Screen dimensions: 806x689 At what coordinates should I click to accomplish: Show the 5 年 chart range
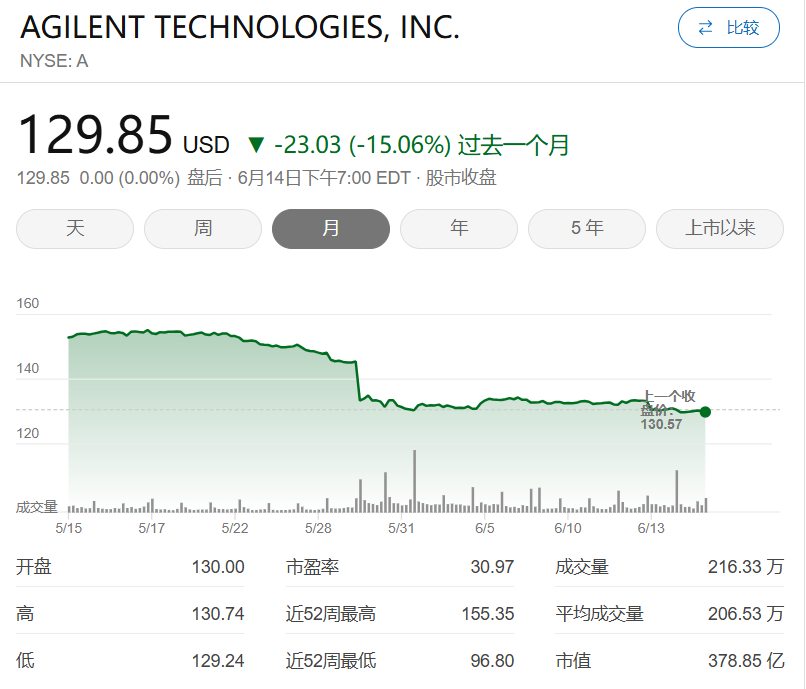point(587,228)
